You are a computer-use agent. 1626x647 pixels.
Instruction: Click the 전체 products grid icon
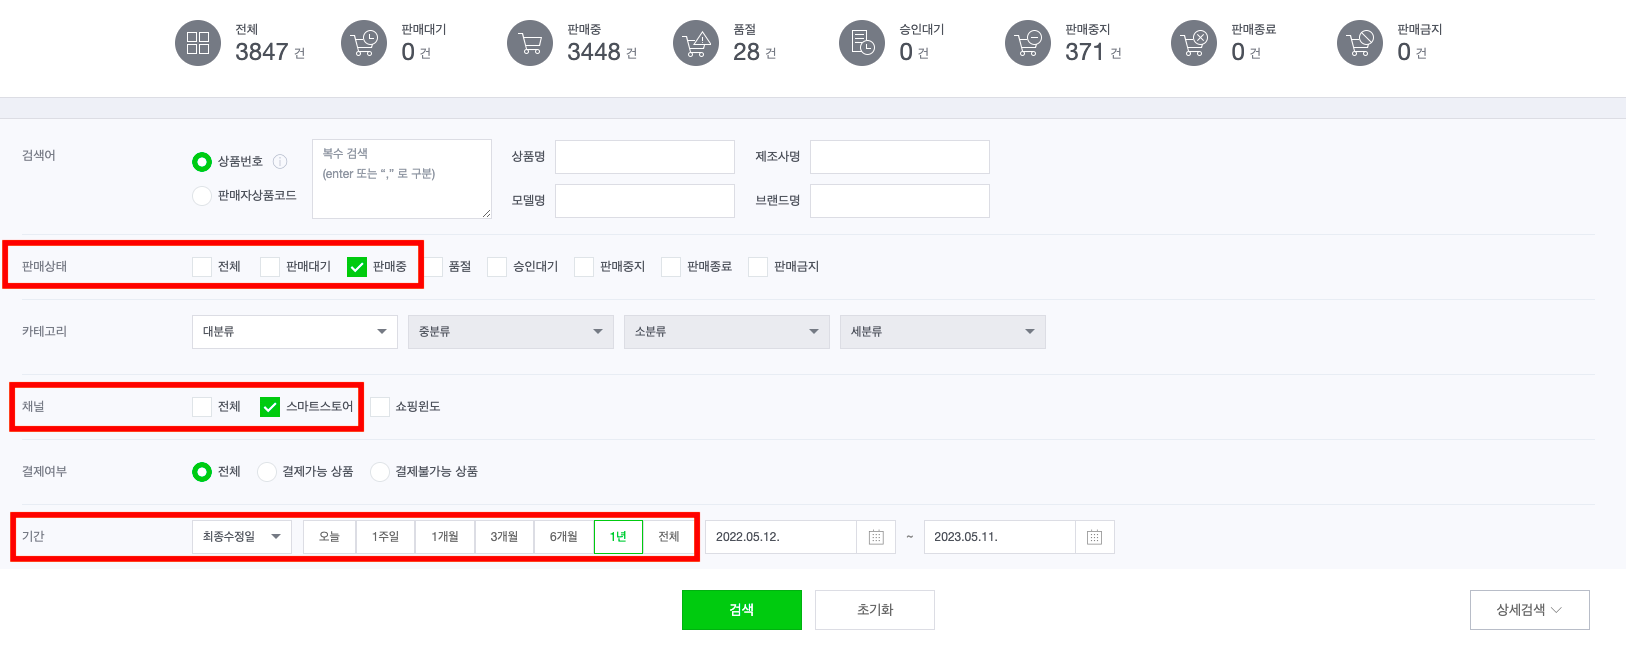(198, 43)
